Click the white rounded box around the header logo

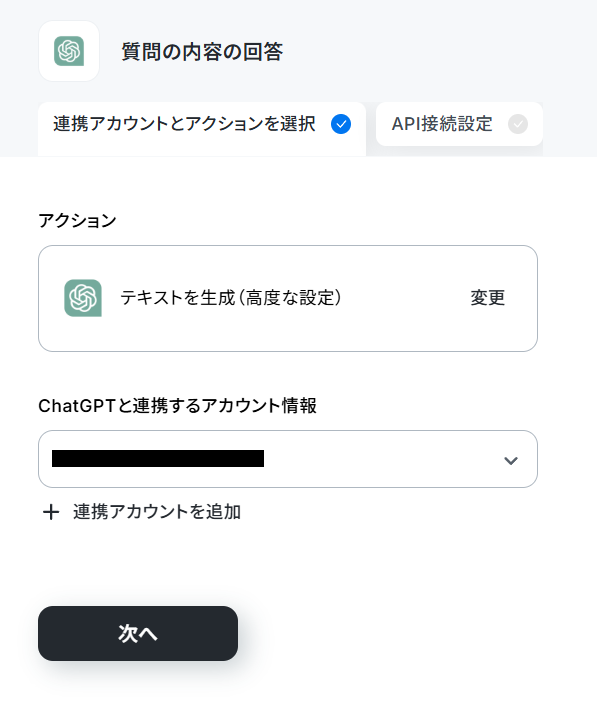pyautogui.click(x=69, y=51)
